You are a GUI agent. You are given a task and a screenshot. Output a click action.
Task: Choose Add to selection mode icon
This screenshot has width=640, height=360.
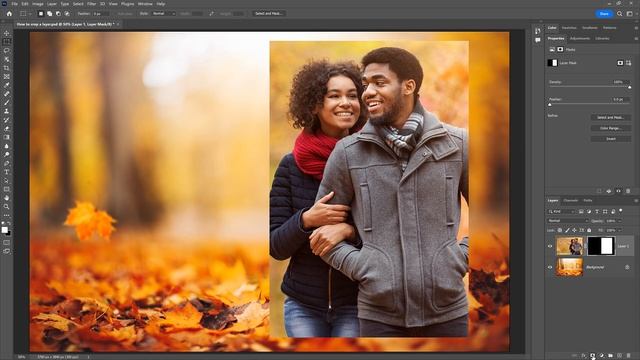[x=49, y=13]
